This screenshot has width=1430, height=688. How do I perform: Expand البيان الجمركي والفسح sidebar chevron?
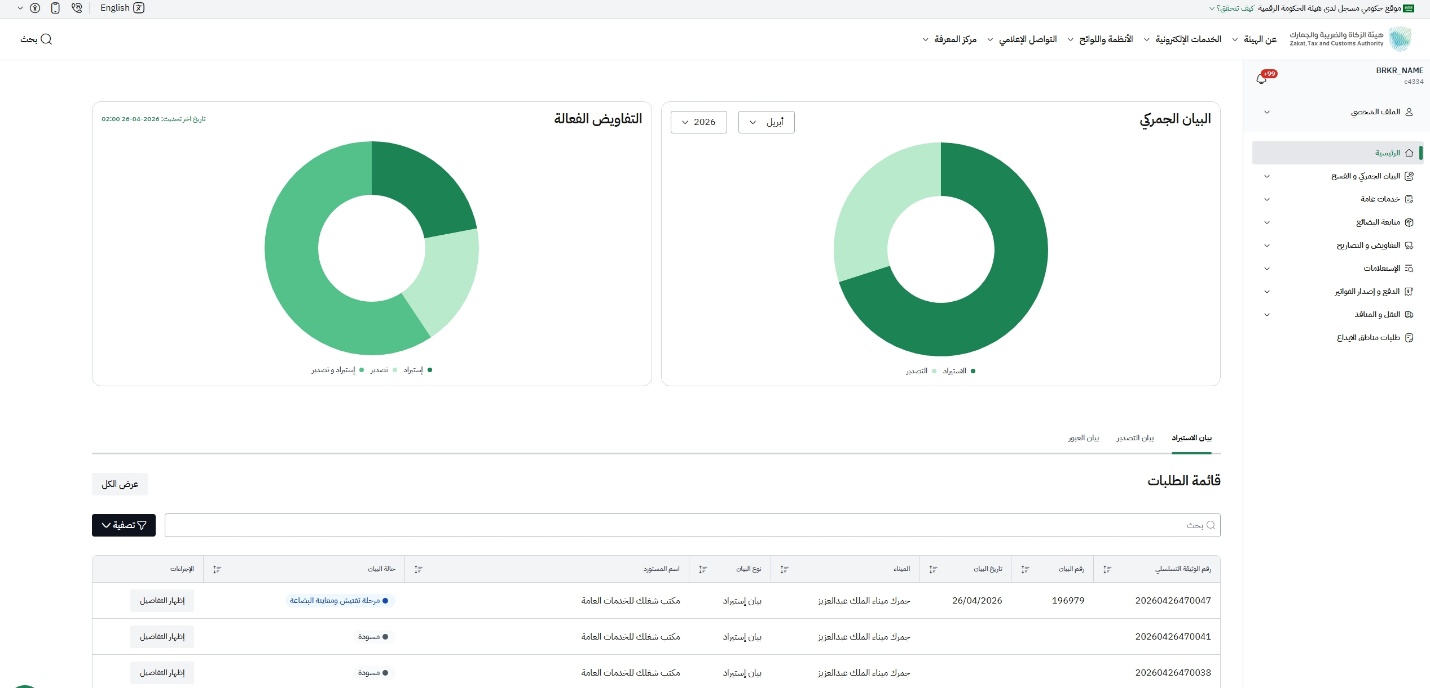[1267, 176]
